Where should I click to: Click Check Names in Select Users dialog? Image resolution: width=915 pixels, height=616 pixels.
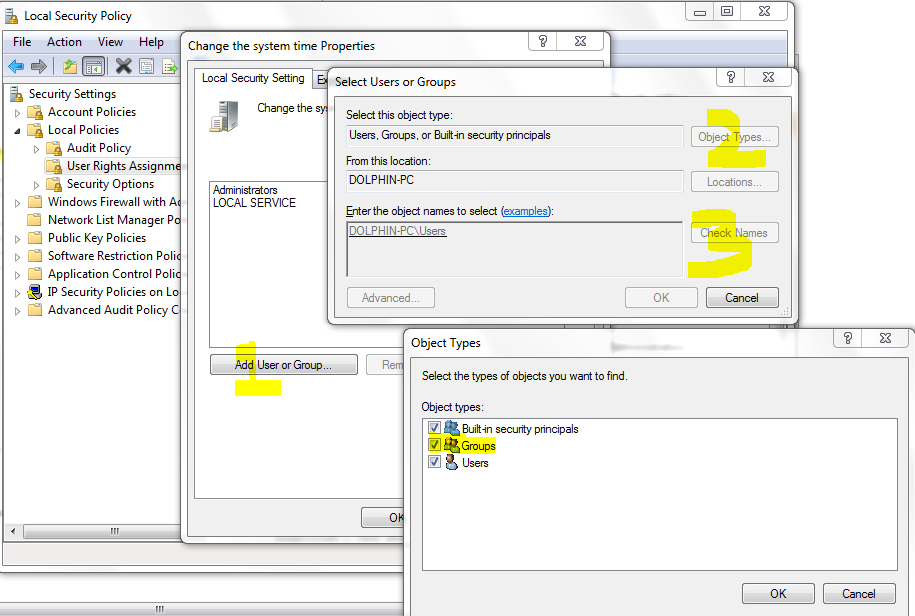734,232
